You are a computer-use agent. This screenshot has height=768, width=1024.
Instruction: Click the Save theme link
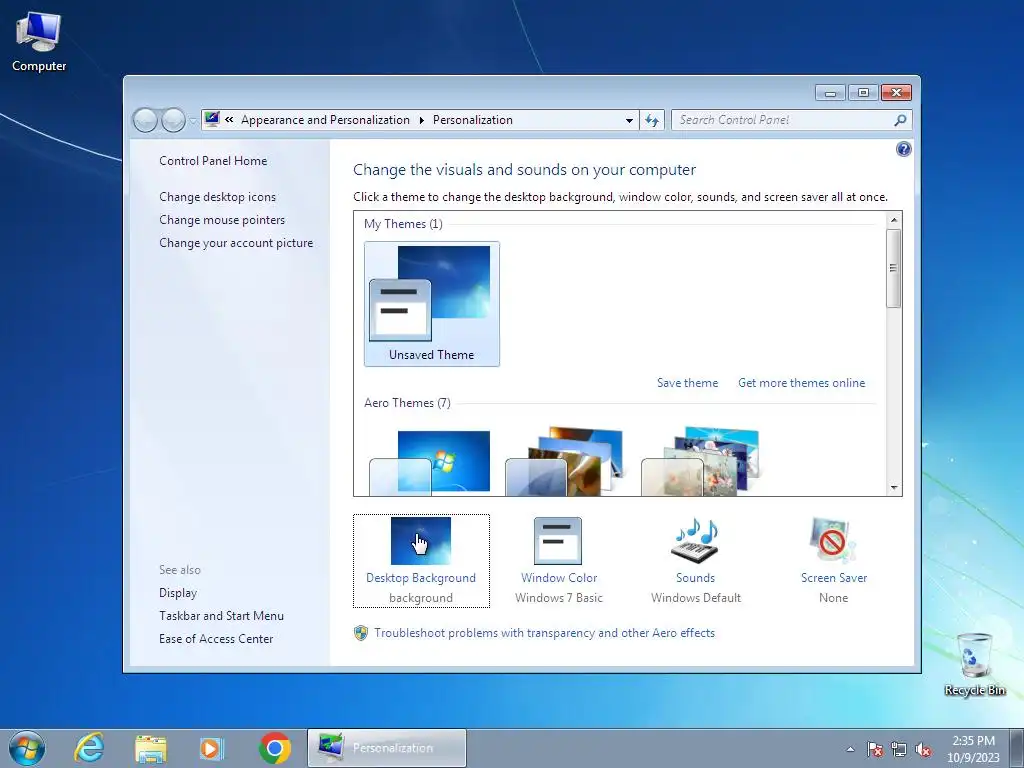[687, 383]
